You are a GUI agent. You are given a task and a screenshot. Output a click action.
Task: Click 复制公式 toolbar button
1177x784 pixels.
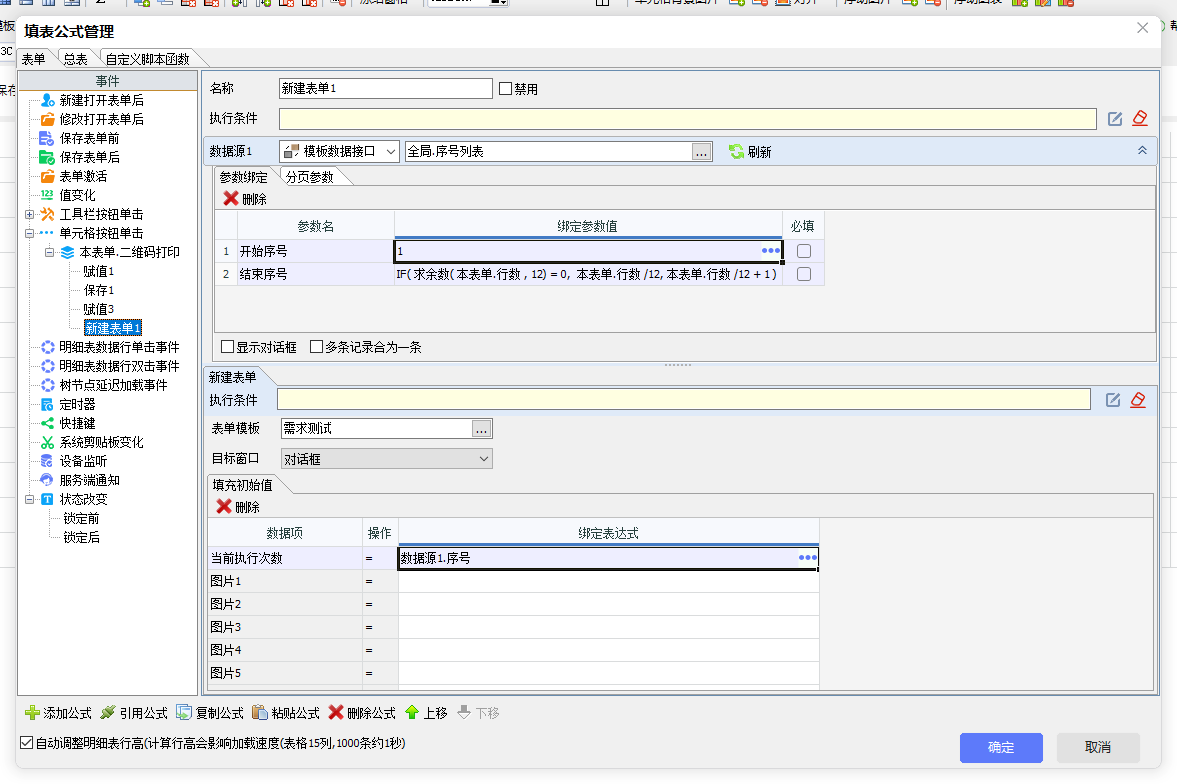click(209, 713)
